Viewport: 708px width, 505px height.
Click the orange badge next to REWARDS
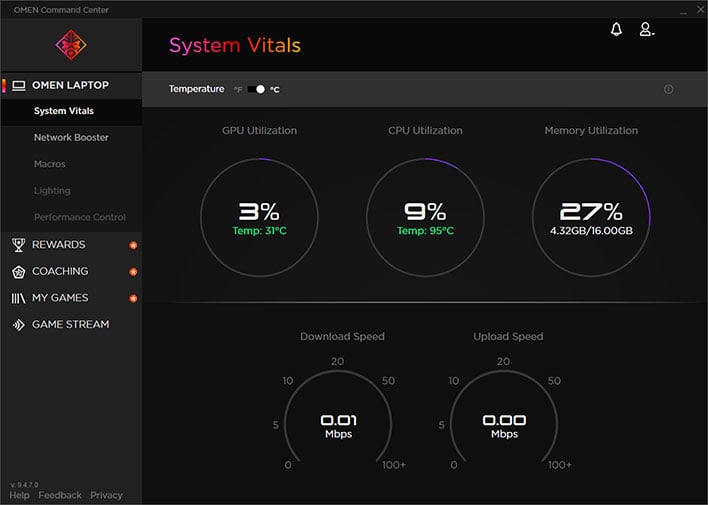(133, 245)
